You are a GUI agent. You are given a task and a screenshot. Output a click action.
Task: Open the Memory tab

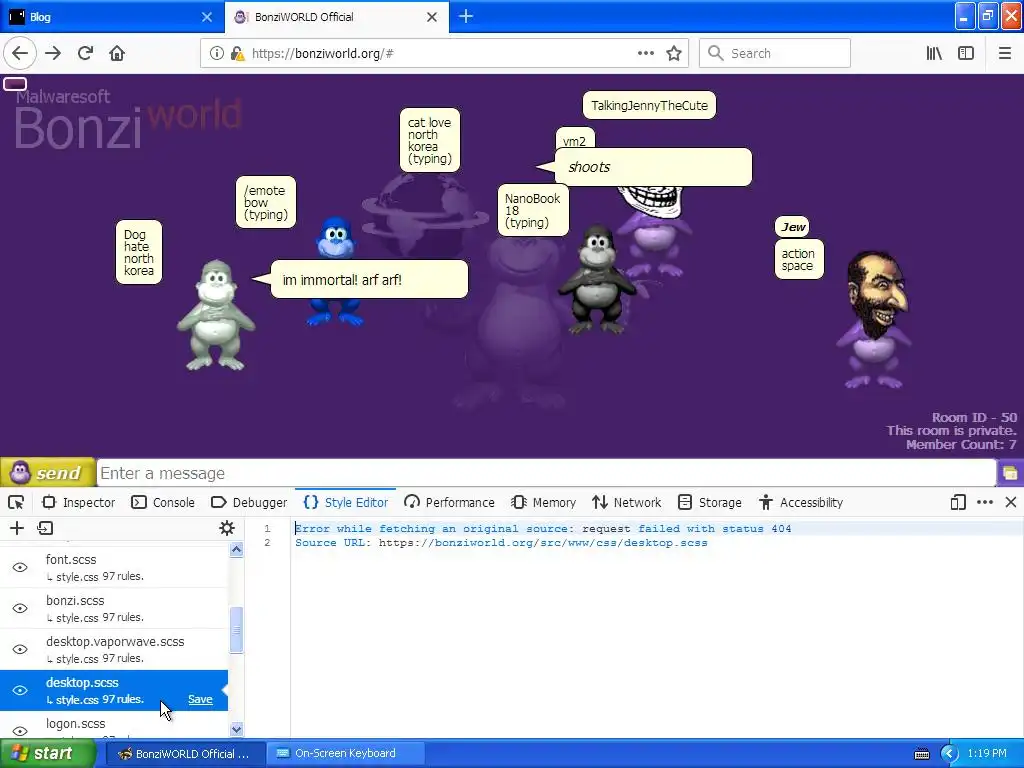point(544,502)
